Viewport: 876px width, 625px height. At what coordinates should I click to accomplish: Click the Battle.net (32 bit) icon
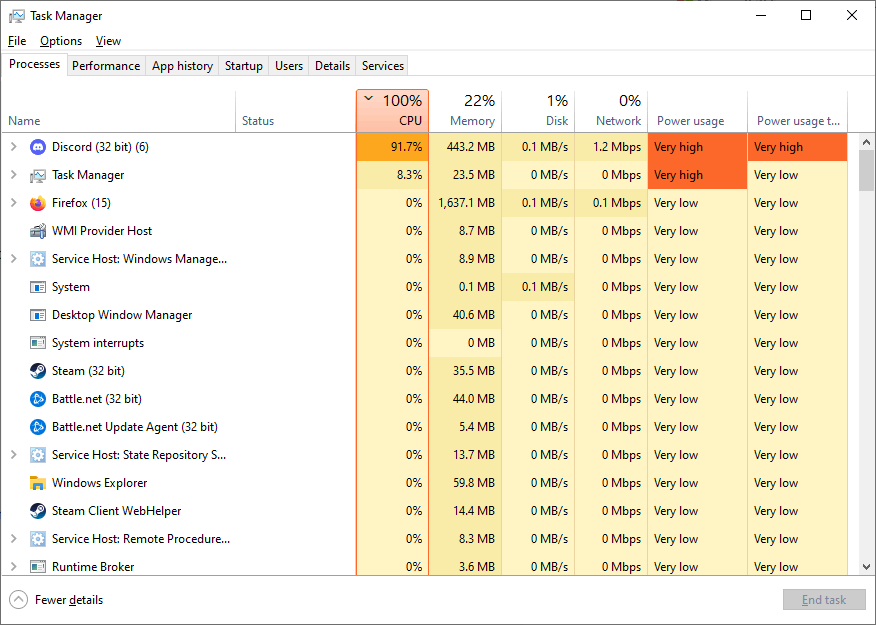click(37, 399)
